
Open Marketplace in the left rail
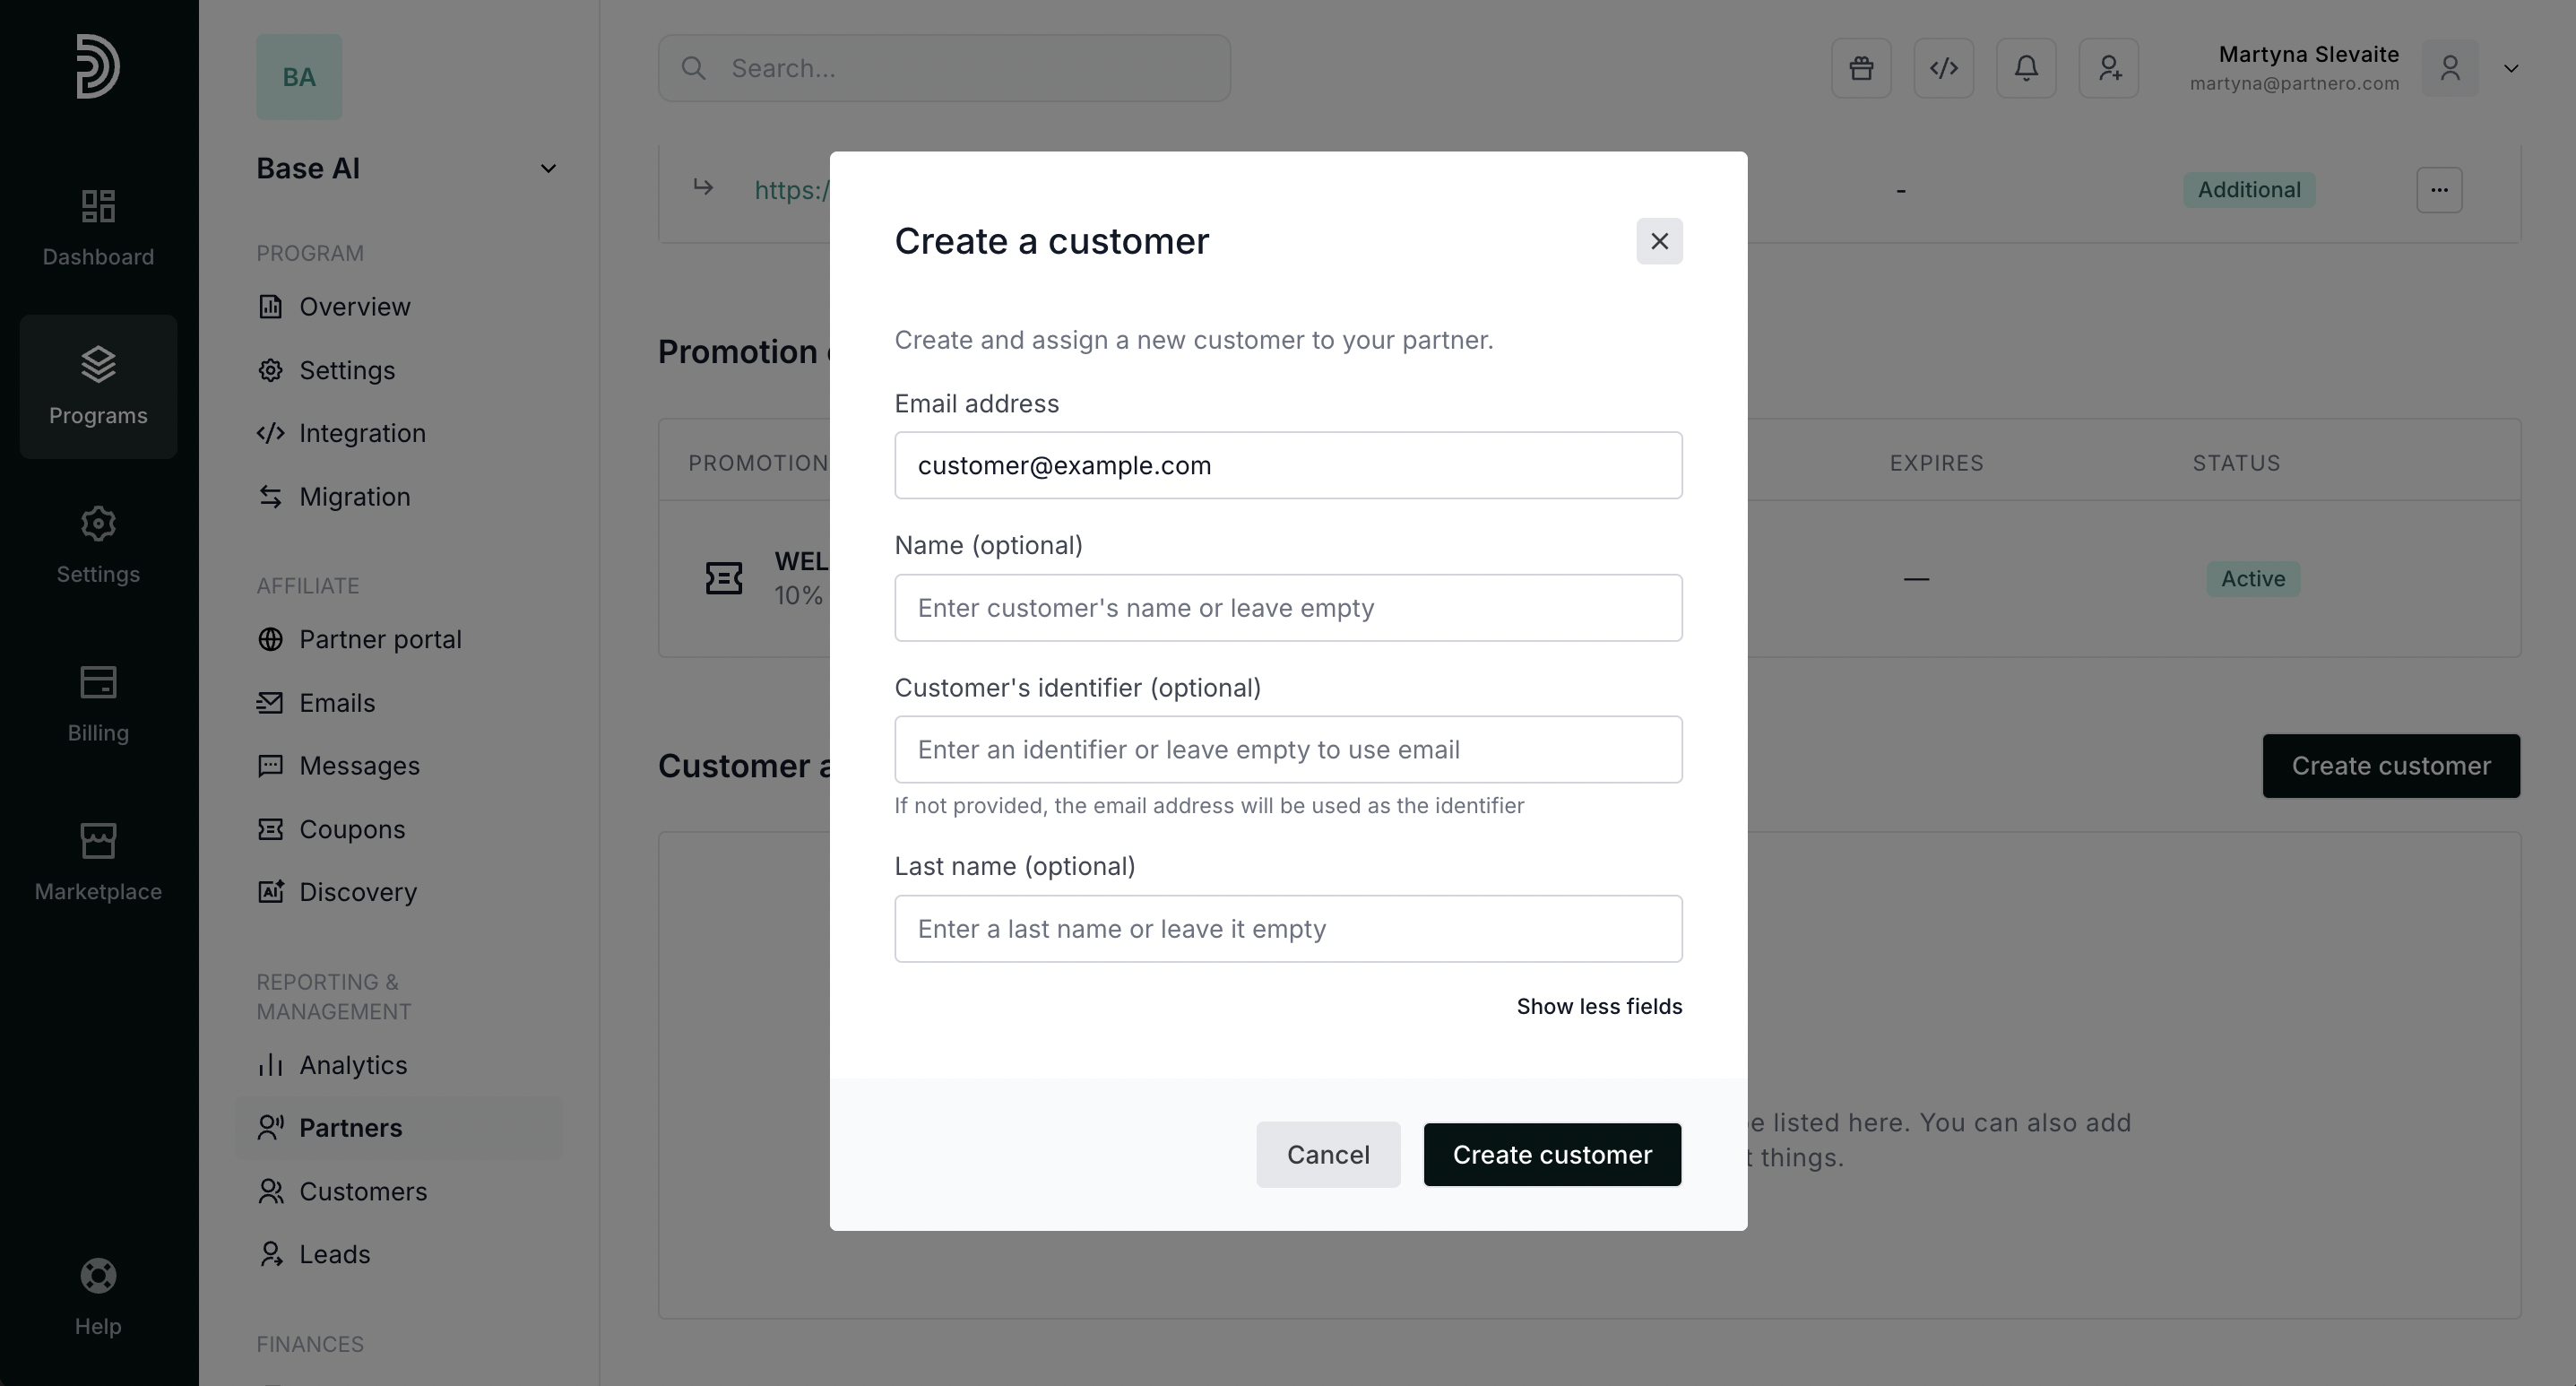98,862
